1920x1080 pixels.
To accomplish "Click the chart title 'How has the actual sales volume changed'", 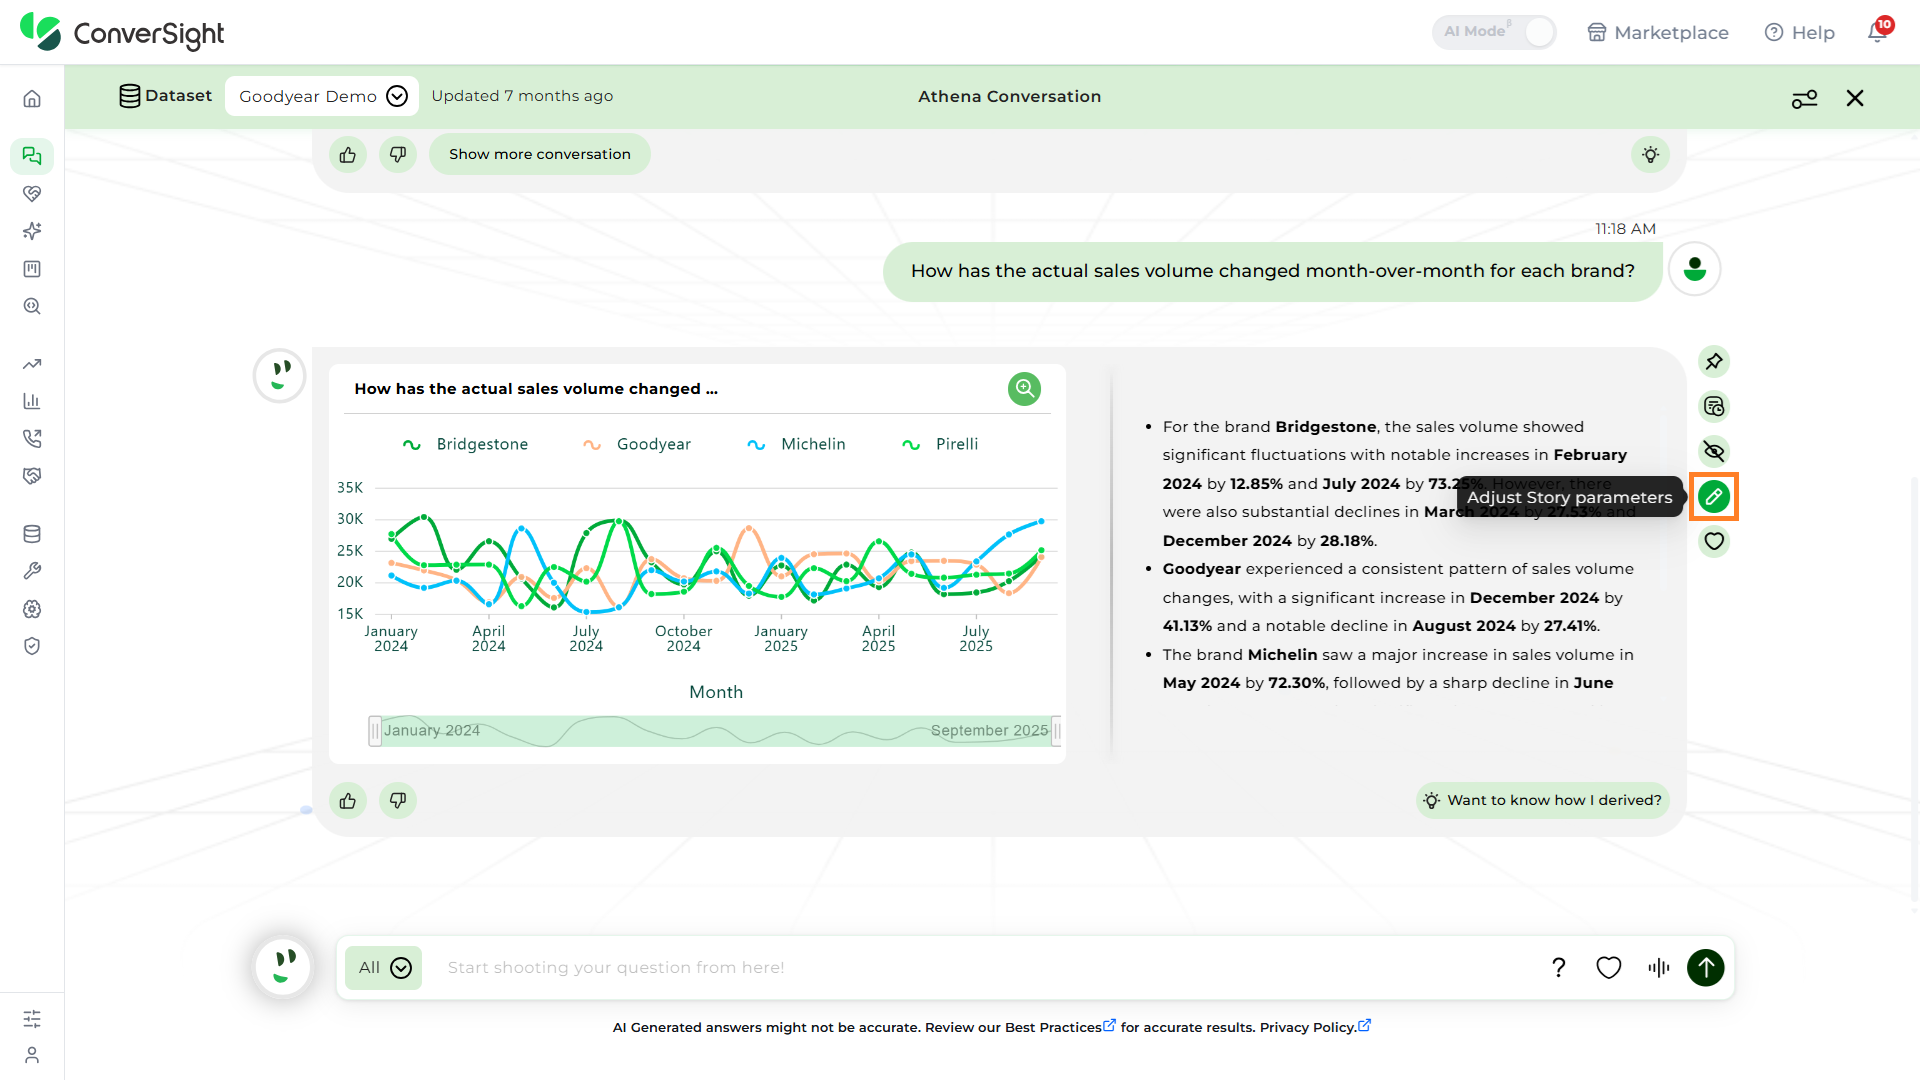I will click(x=536, y=389).
